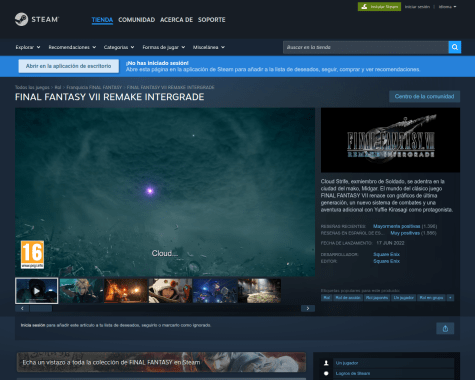Open the Recomendaciones dropdown menu
Image resolution: width=475 pixels, height=380 pixels.
coord(72,47)
